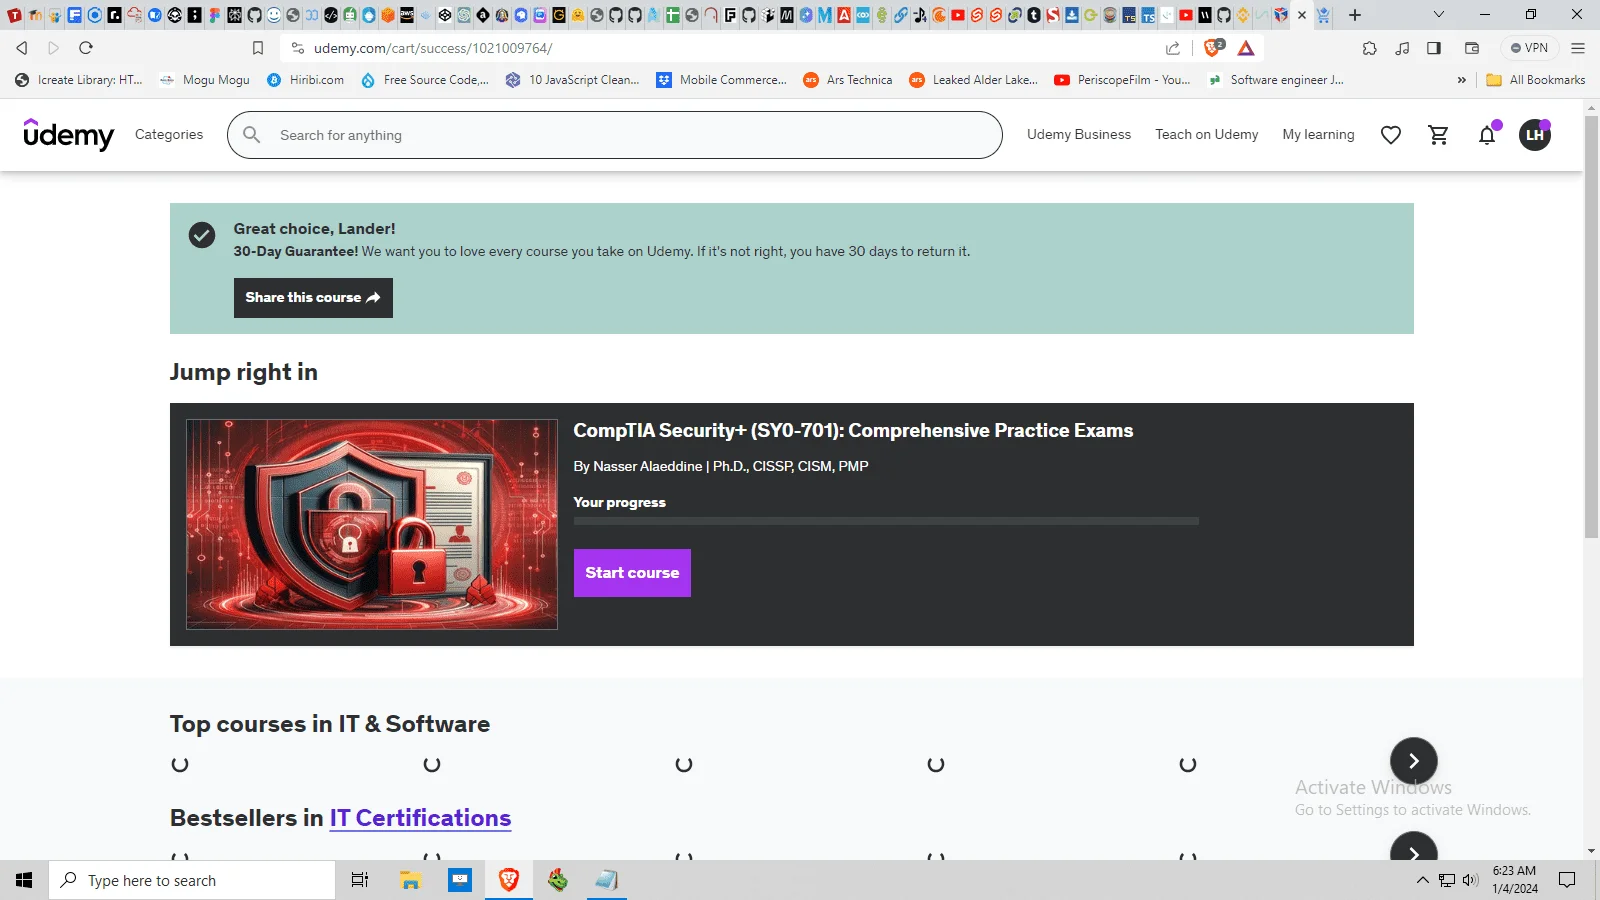This screenshot has height=900, width=1600.
Task: Reload the current page
Action: (86, 48)
